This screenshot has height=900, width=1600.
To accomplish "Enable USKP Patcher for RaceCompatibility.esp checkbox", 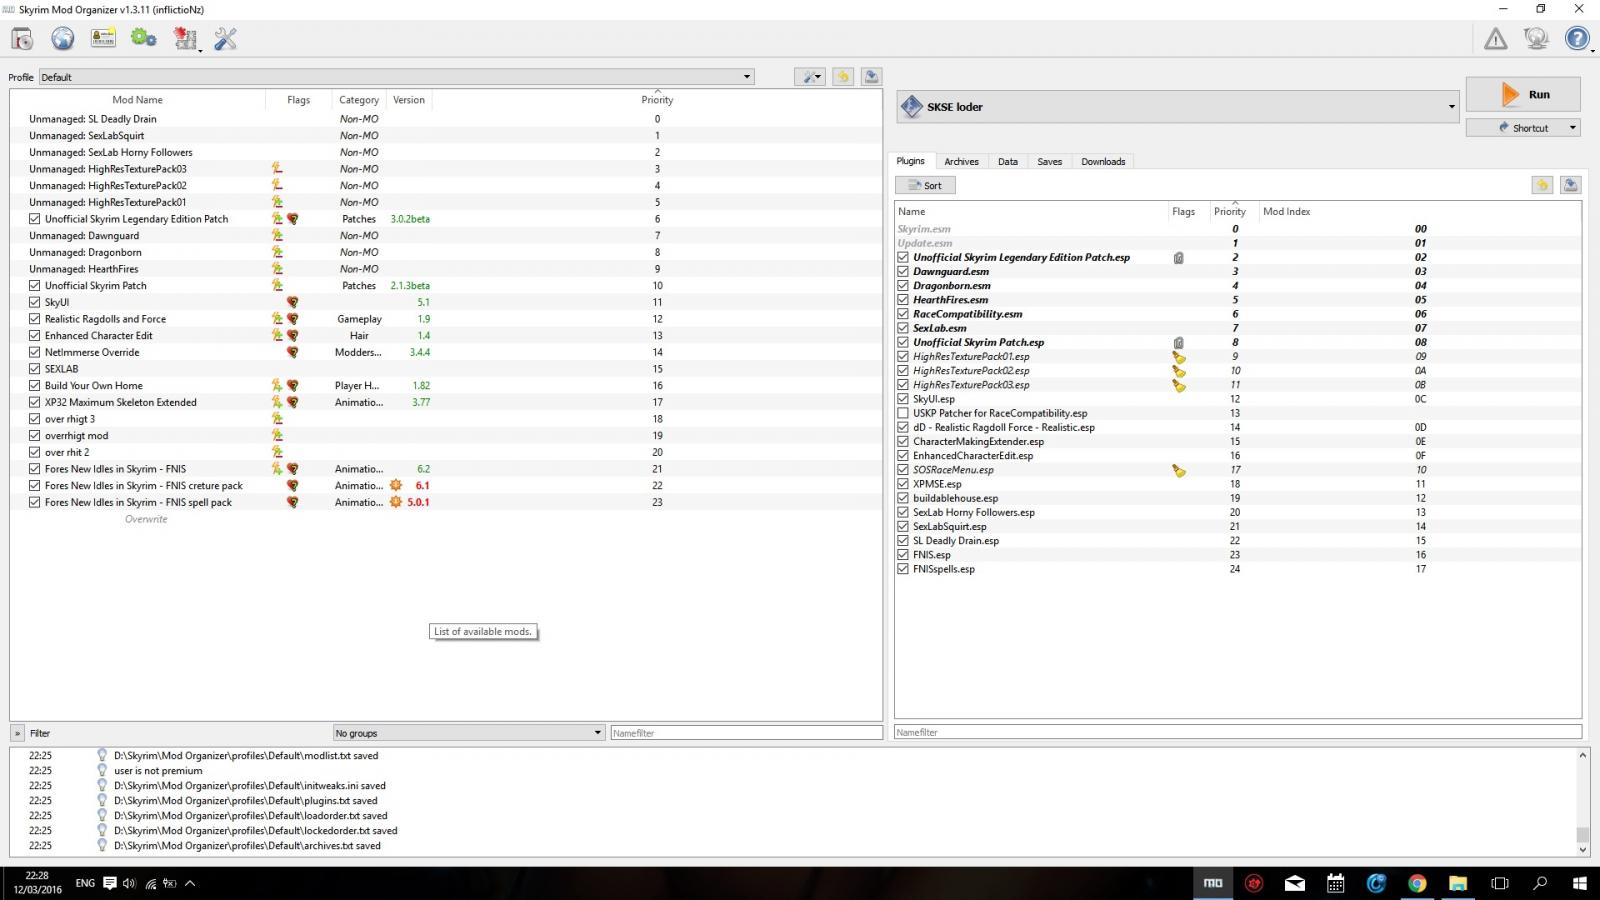I will (904, 413).
